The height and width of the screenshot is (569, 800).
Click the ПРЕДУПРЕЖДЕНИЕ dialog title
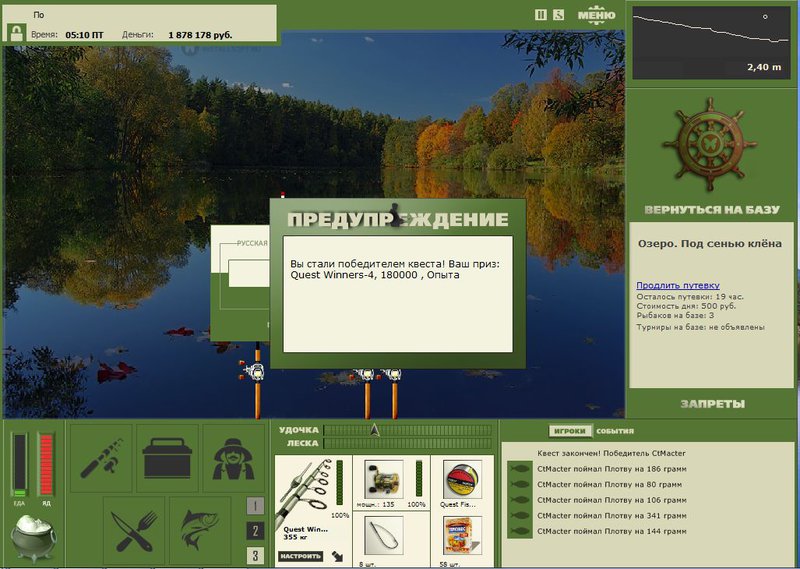pos(397,219)
